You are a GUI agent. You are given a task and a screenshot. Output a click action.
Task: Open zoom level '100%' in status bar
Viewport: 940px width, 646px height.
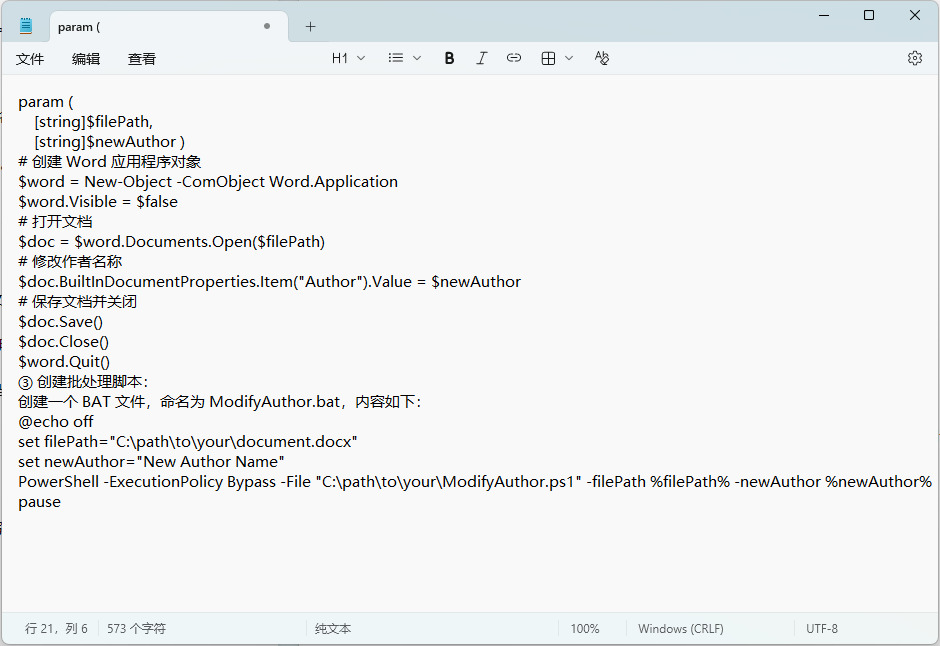(585, 629)
